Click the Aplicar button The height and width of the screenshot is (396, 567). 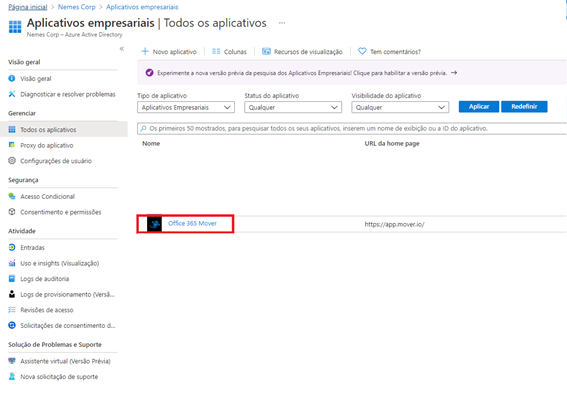click(479, 107)
